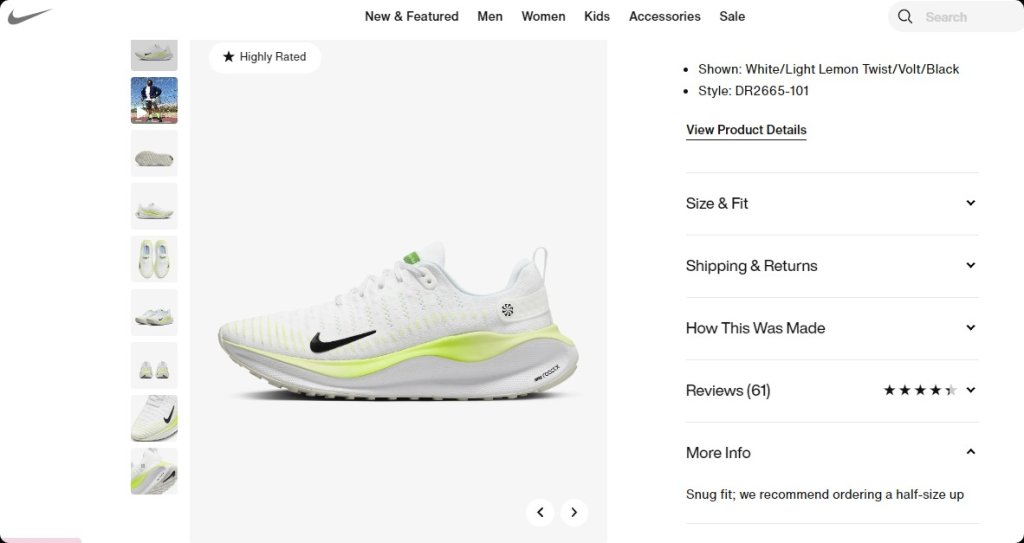This screenshot has height=543, width=1024.
Task: Show the next product image
Action: [x=574, y=512]
